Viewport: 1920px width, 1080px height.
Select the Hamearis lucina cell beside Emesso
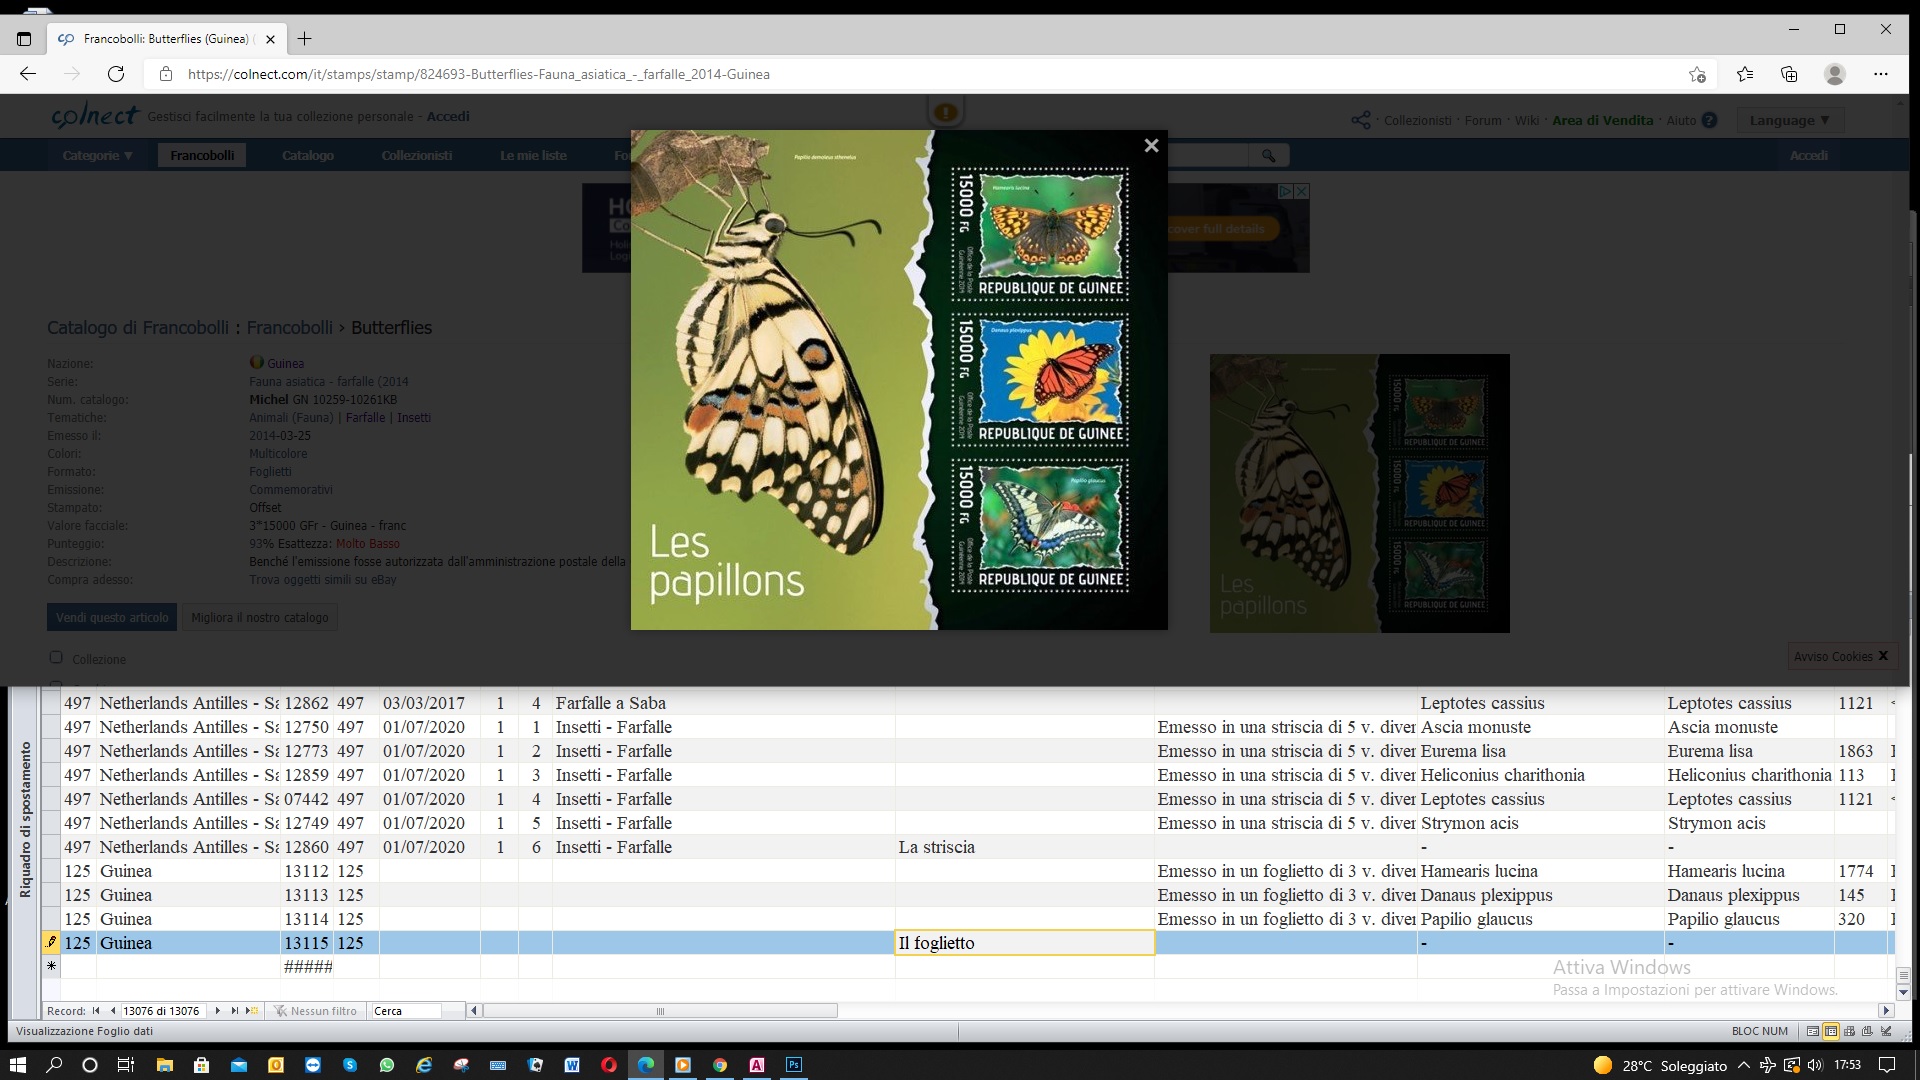pos(1541,871)
